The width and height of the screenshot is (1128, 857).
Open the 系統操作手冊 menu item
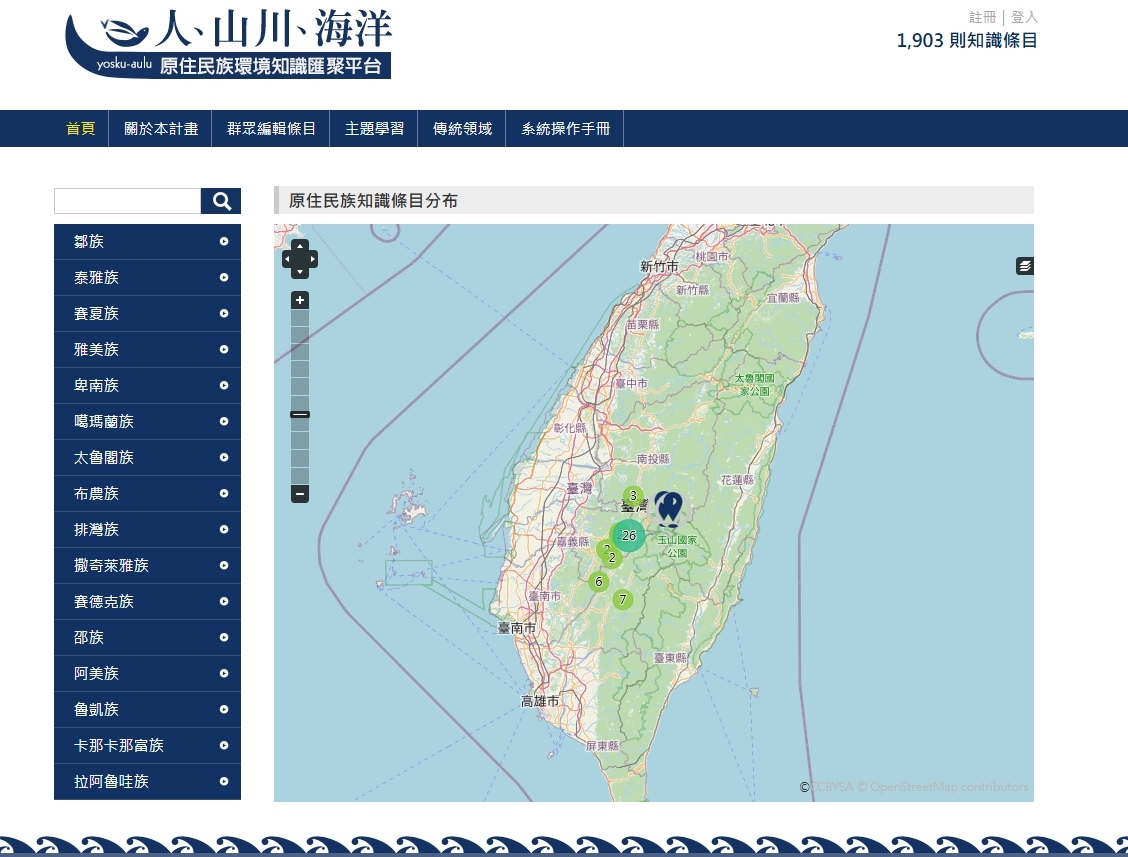tap(565, 129)
